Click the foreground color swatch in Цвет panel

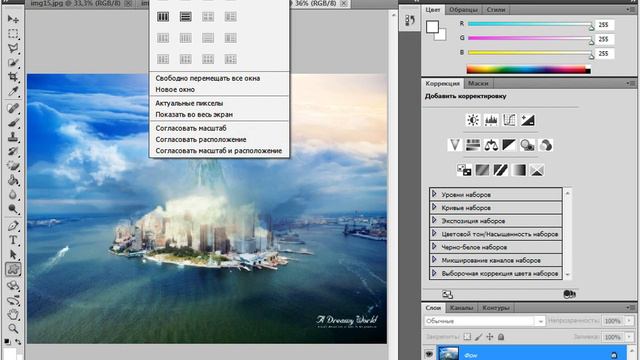coord(432,27)
